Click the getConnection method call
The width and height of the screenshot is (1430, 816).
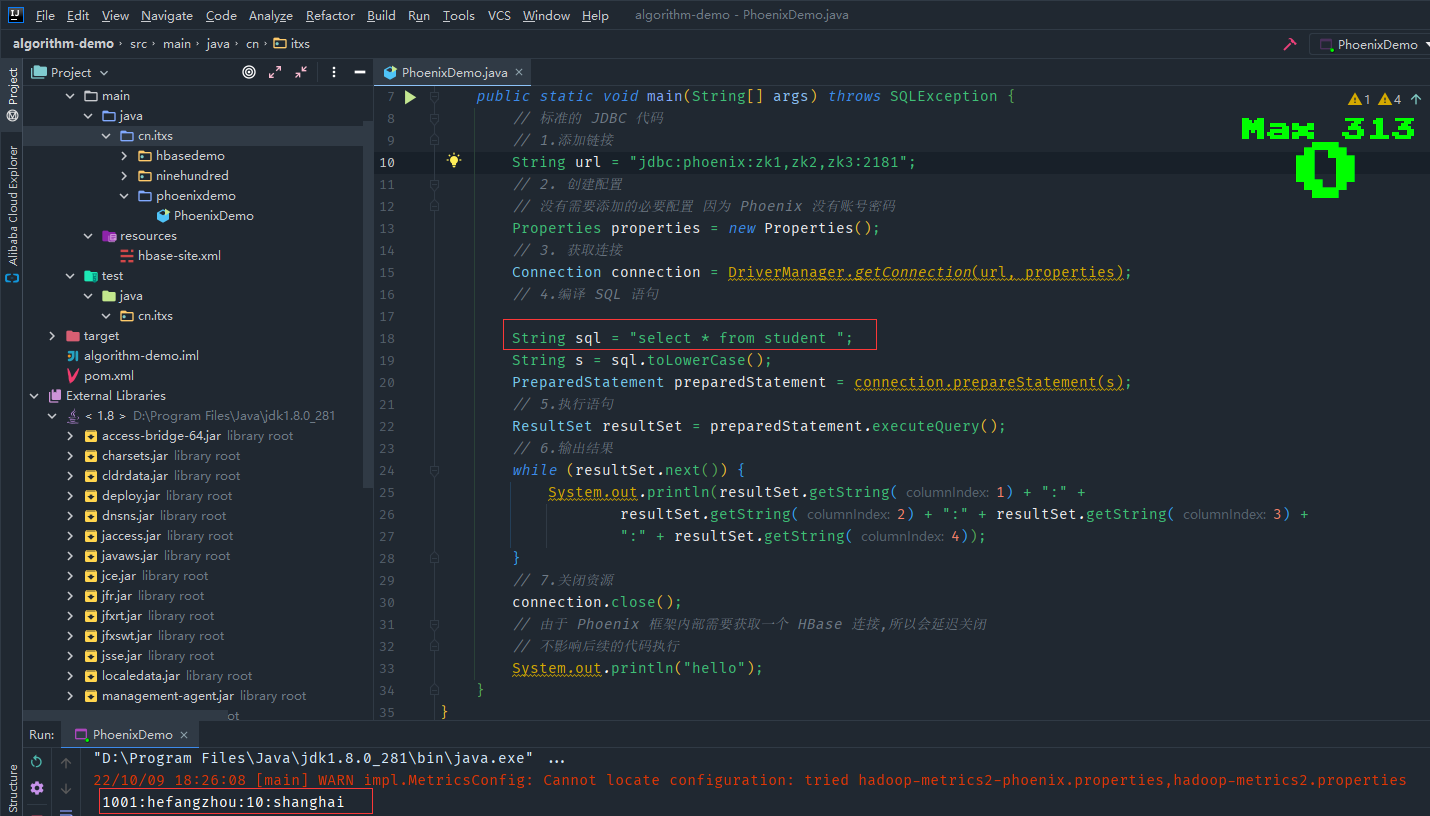(913, 272)
